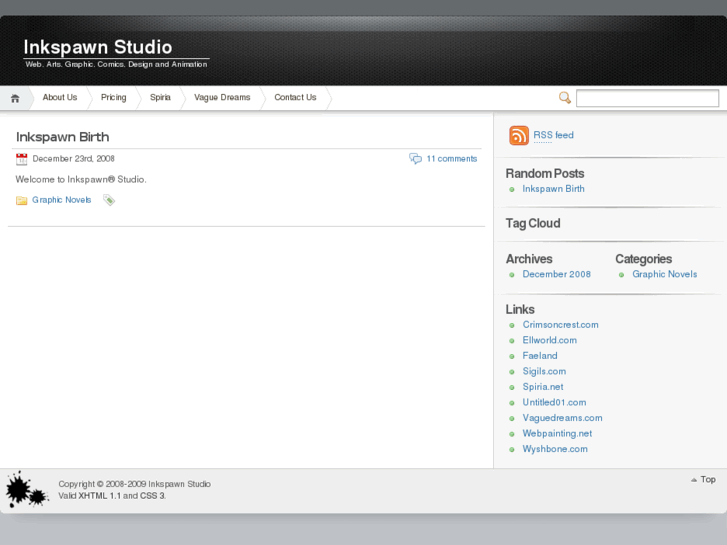The width and height of the screenshot is (727, 545).
Task: Visit the Faeland link
Action: point(540,356)
